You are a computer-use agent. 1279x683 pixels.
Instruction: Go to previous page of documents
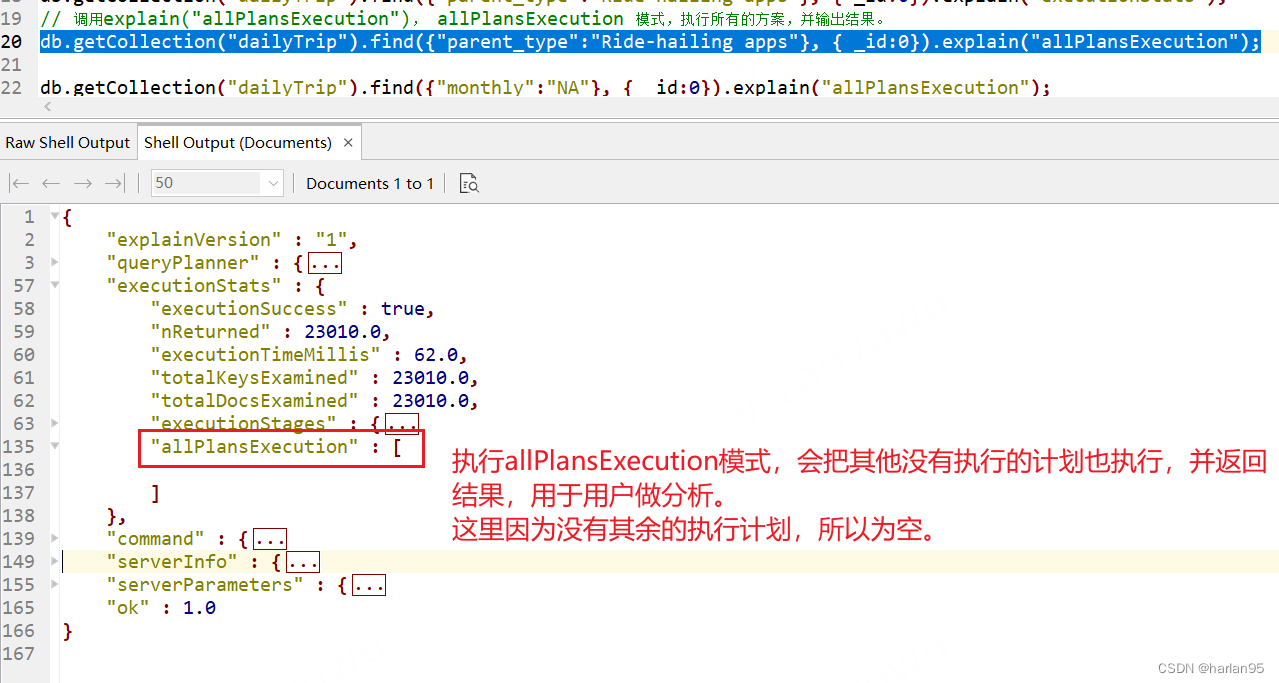51,183
